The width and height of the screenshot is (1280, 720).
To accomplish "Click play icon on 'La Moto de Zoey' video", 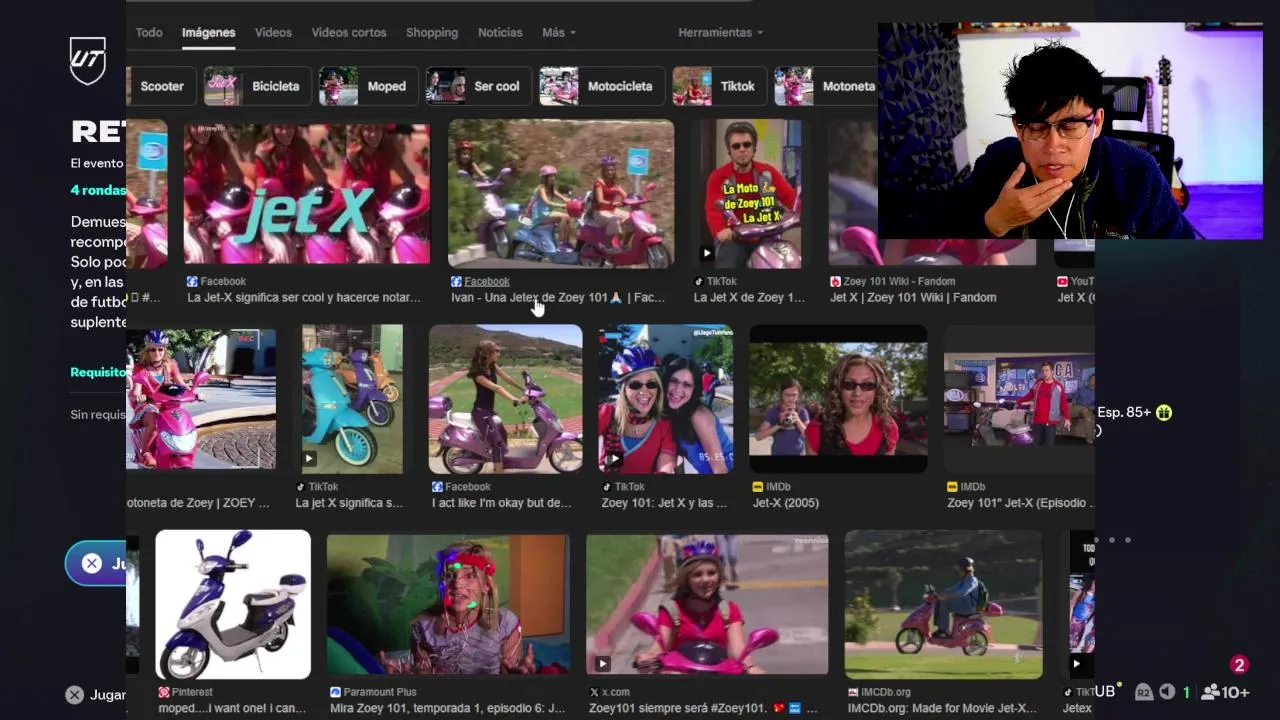I will pos(707,254).
